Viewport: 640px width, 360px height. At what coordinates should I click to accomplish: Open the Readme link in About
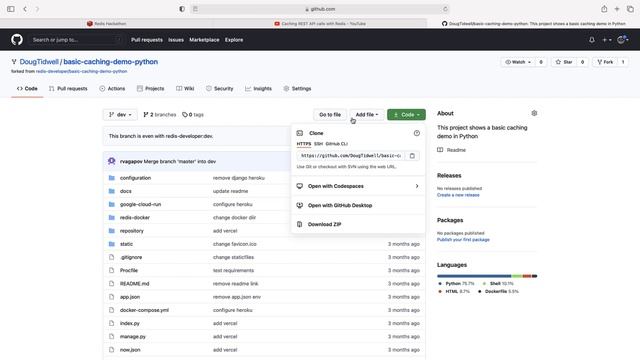456,150
